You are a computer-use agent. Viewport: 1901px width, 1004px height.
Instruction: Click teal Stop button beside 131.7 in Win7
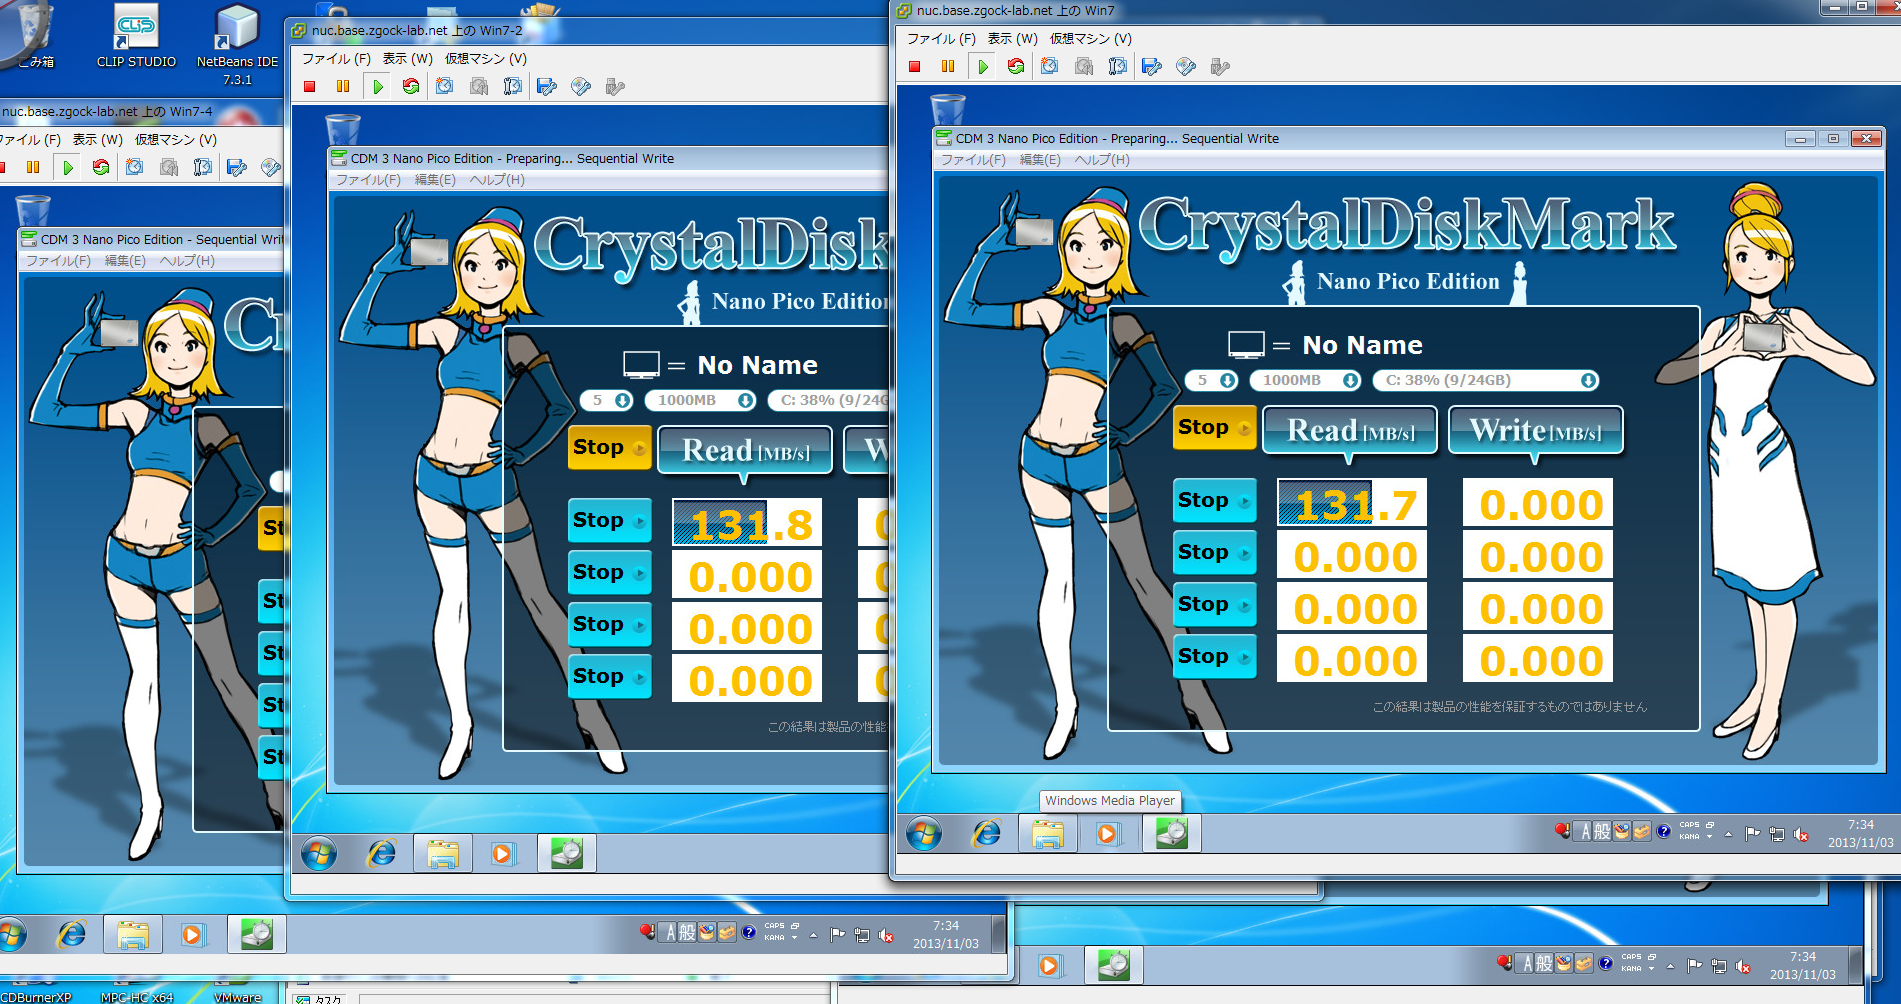1214,500
